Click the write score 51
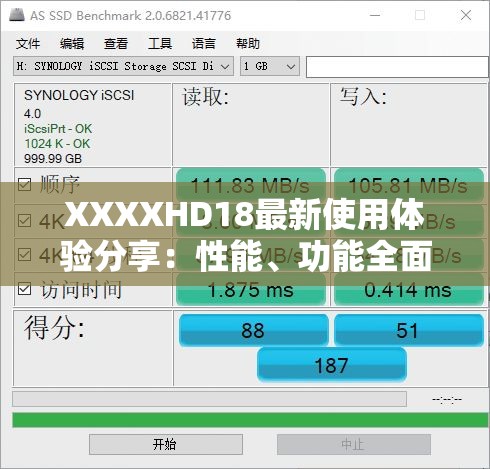490x469 pixels. coord(409,330)
